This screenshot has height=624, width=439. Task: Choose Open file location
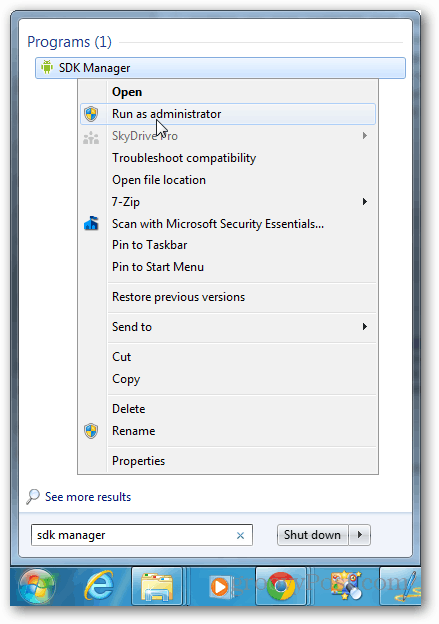(159, 180)
